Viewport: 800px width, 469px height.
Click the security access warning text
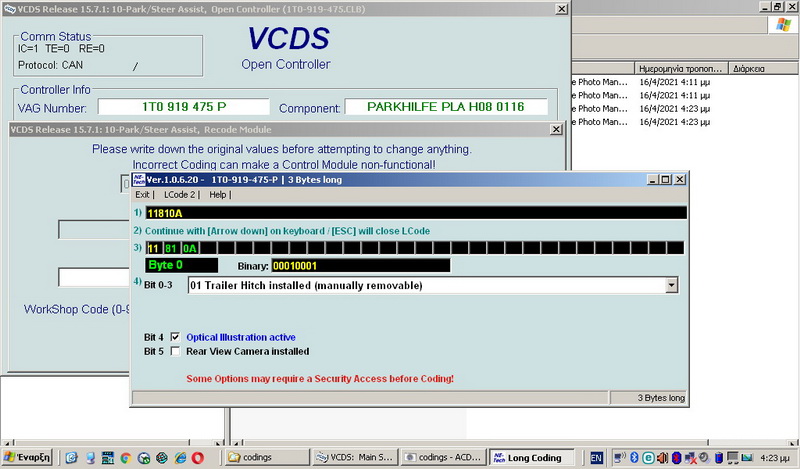pos(320,379)
